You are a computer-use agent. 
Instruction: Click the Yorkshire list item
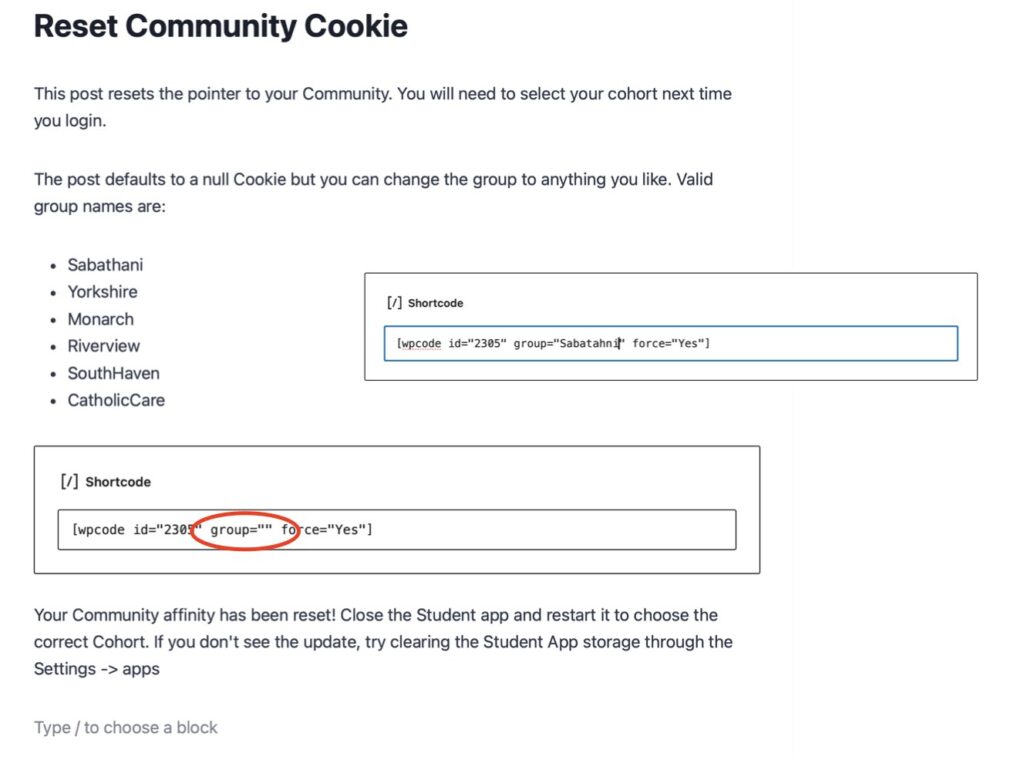tap(102, 292)
